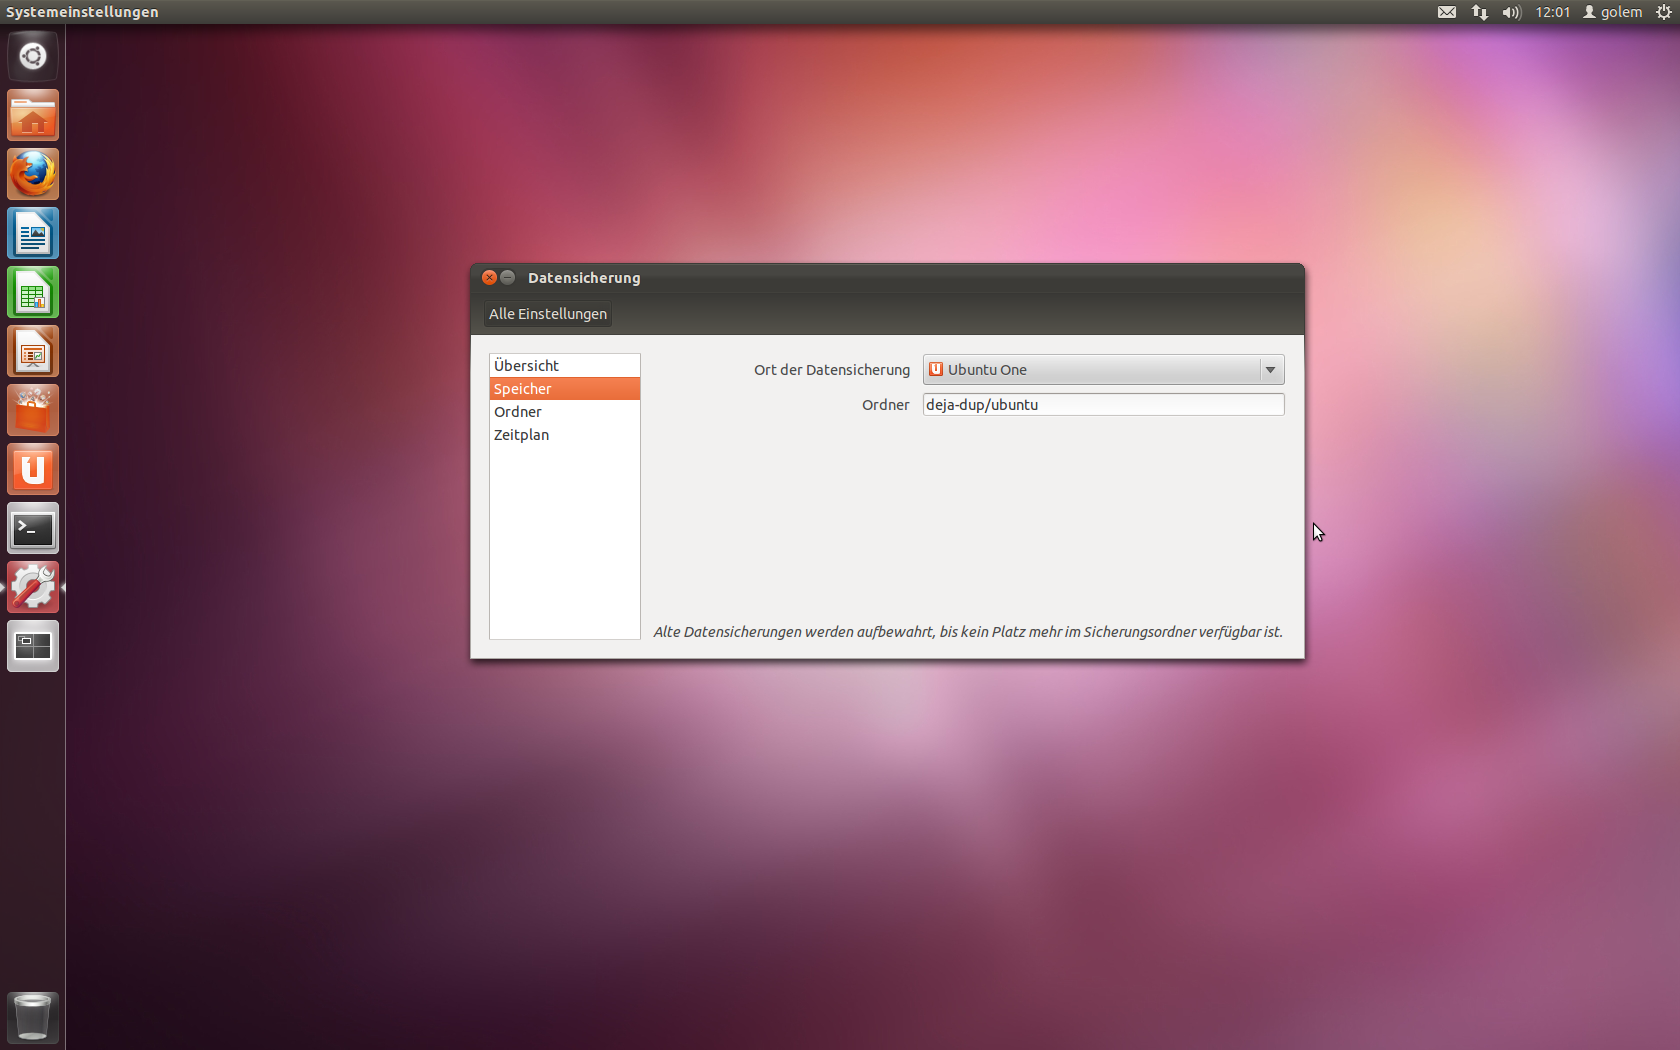1680x1050 pixels.
Task: Launch Ubuntu One from the launcher
Action: [33, 469]
